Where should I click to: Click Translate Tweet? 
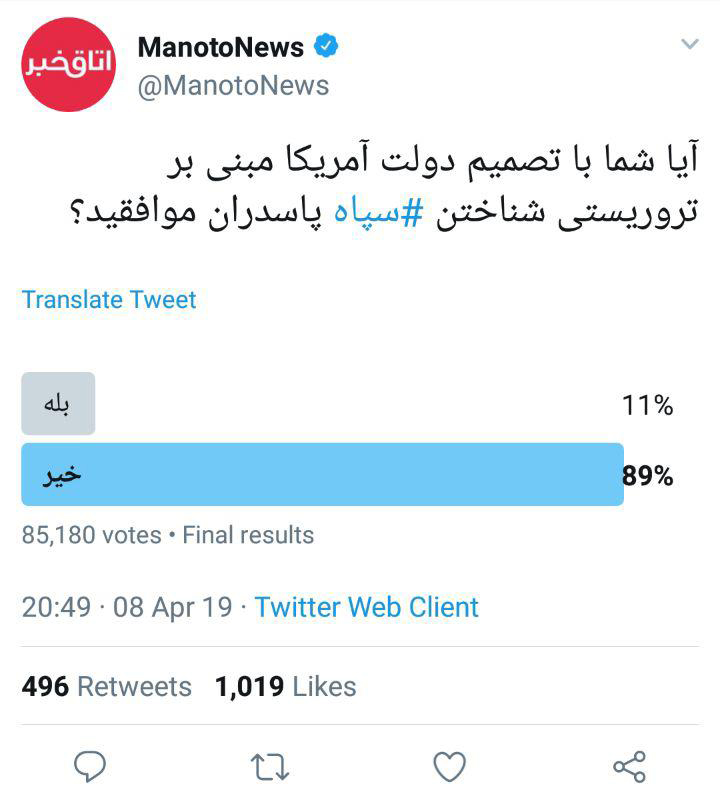(x=109, y=300)
